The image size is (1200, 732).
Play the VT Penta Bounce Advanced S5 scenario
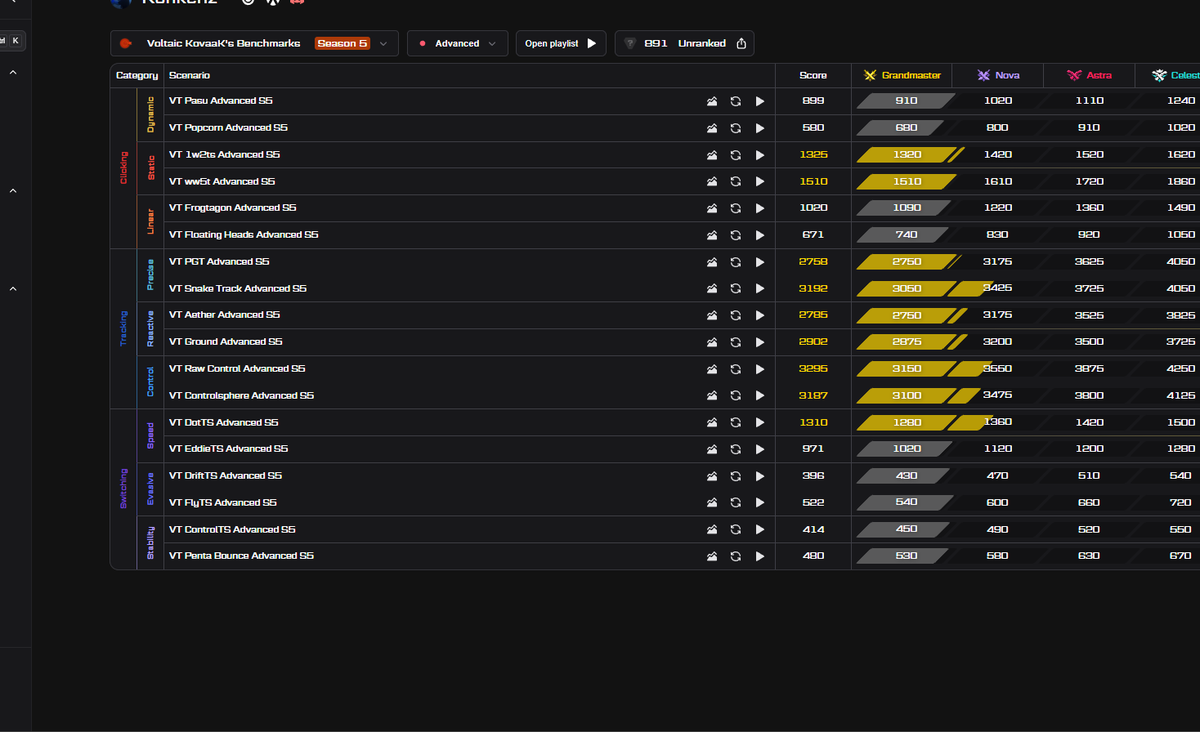pos(760,556)
